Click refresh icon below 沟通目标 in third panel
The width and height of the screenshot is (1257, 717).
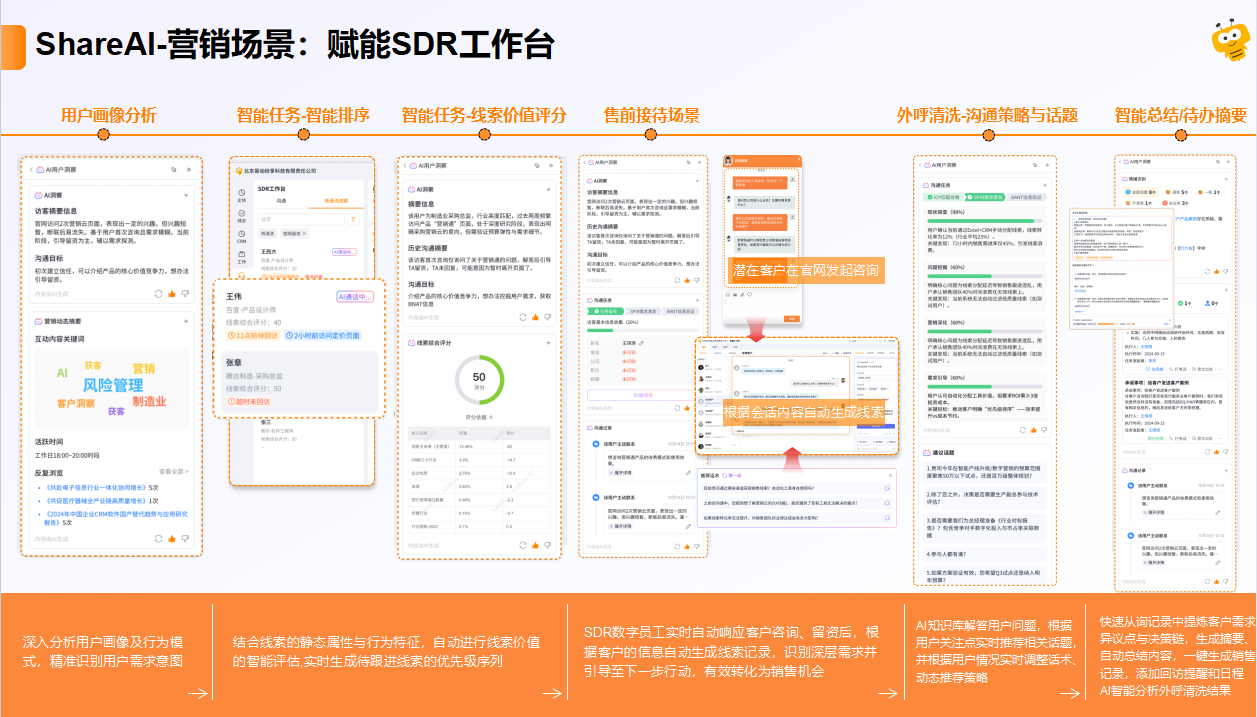tap(523, 317)
